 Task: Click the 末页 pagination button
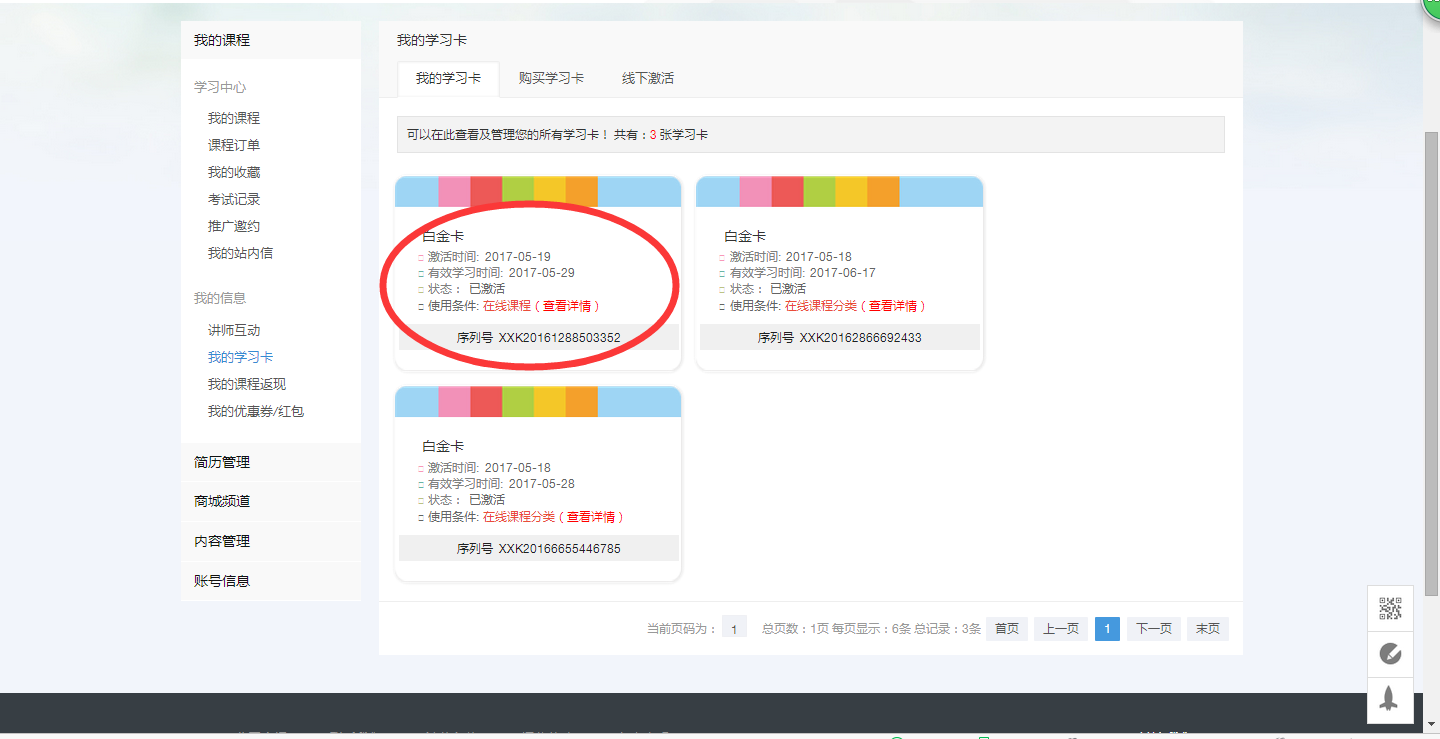[1207, 628]
